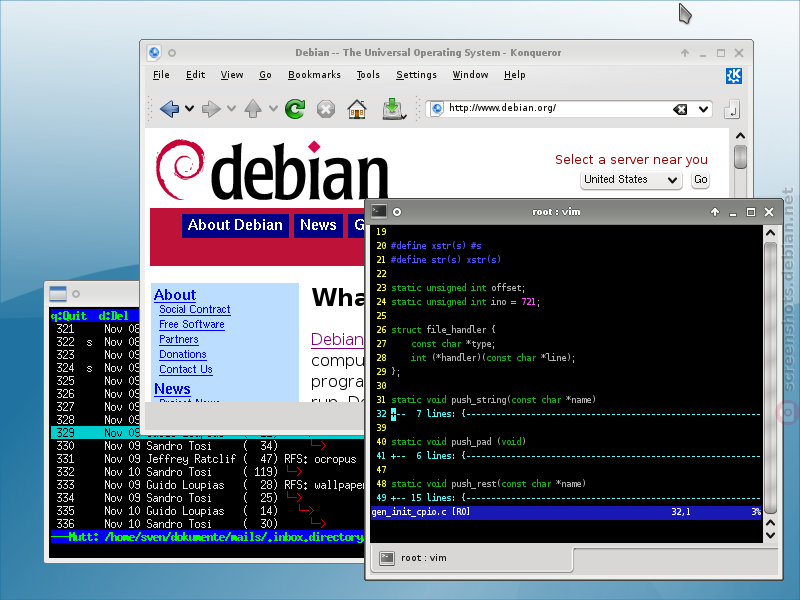Select Mutt message 331 from Jeffrey Ratclif
Screen dimensions: 800x600
[207, 459]
